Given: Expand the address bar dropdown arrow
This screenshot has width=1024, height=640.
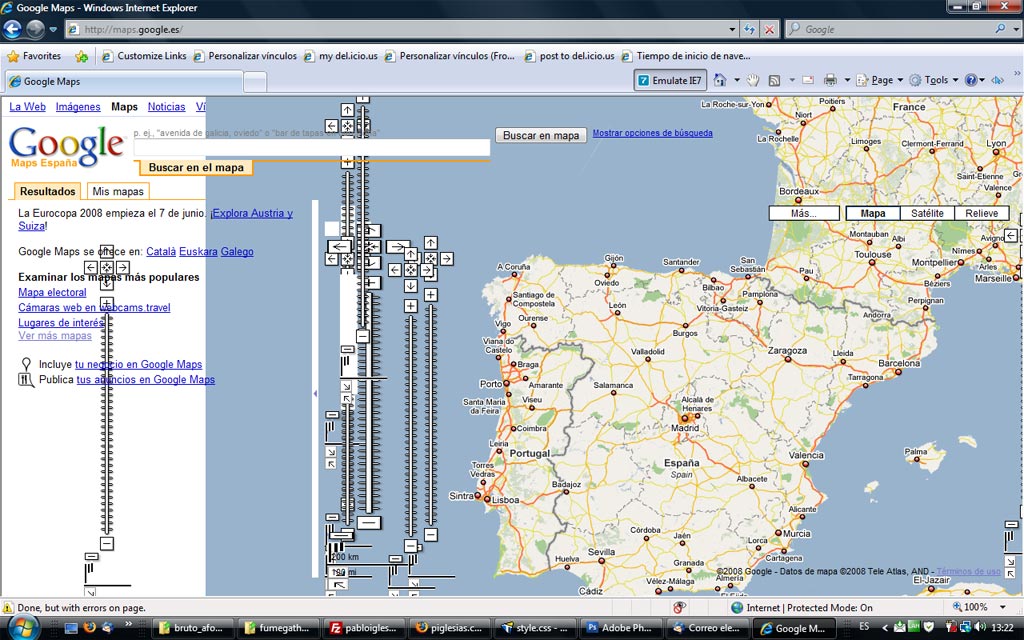Looking at the screenshot, I should click(732, 29).
